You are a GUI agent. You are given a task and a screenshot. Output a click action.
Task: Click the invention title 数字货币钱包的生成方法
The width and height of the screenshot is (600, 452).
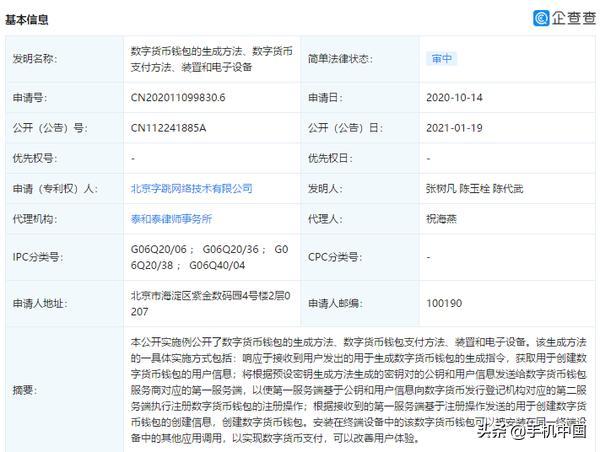(x=212, y=59)
